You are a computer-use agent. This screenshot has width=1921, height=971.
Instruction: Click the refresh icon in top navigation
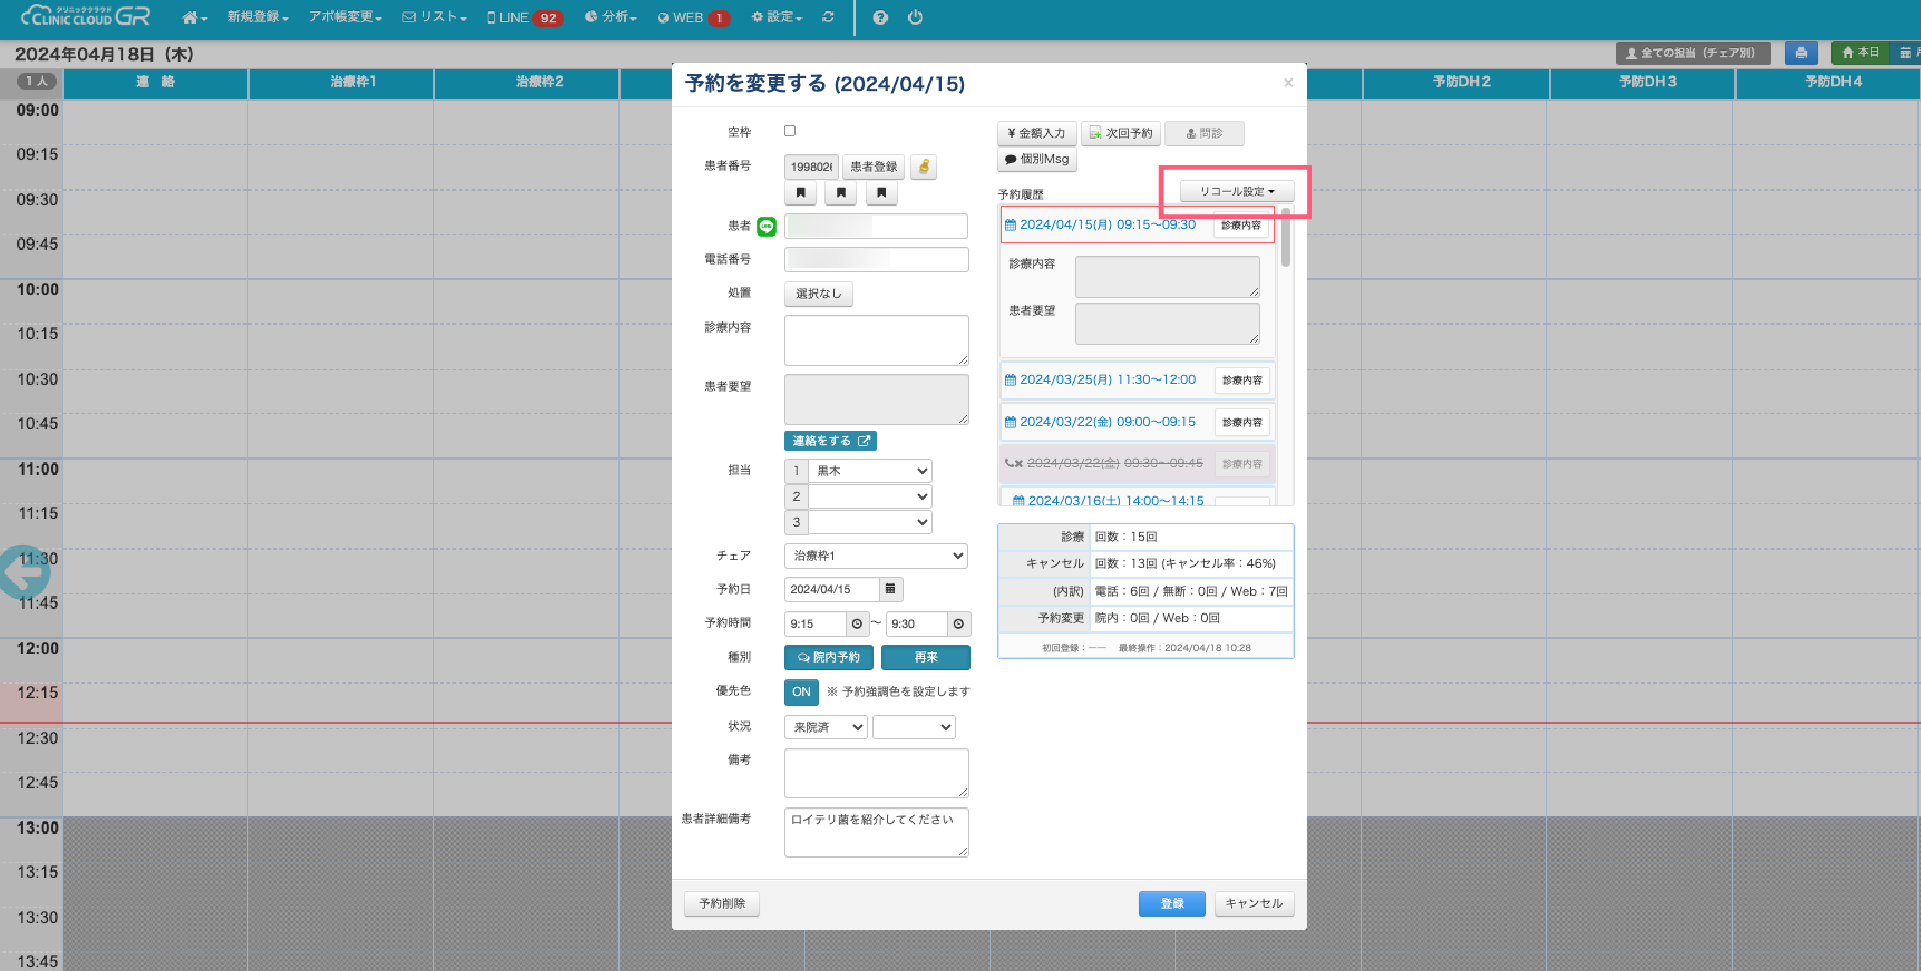pos(828,17)
